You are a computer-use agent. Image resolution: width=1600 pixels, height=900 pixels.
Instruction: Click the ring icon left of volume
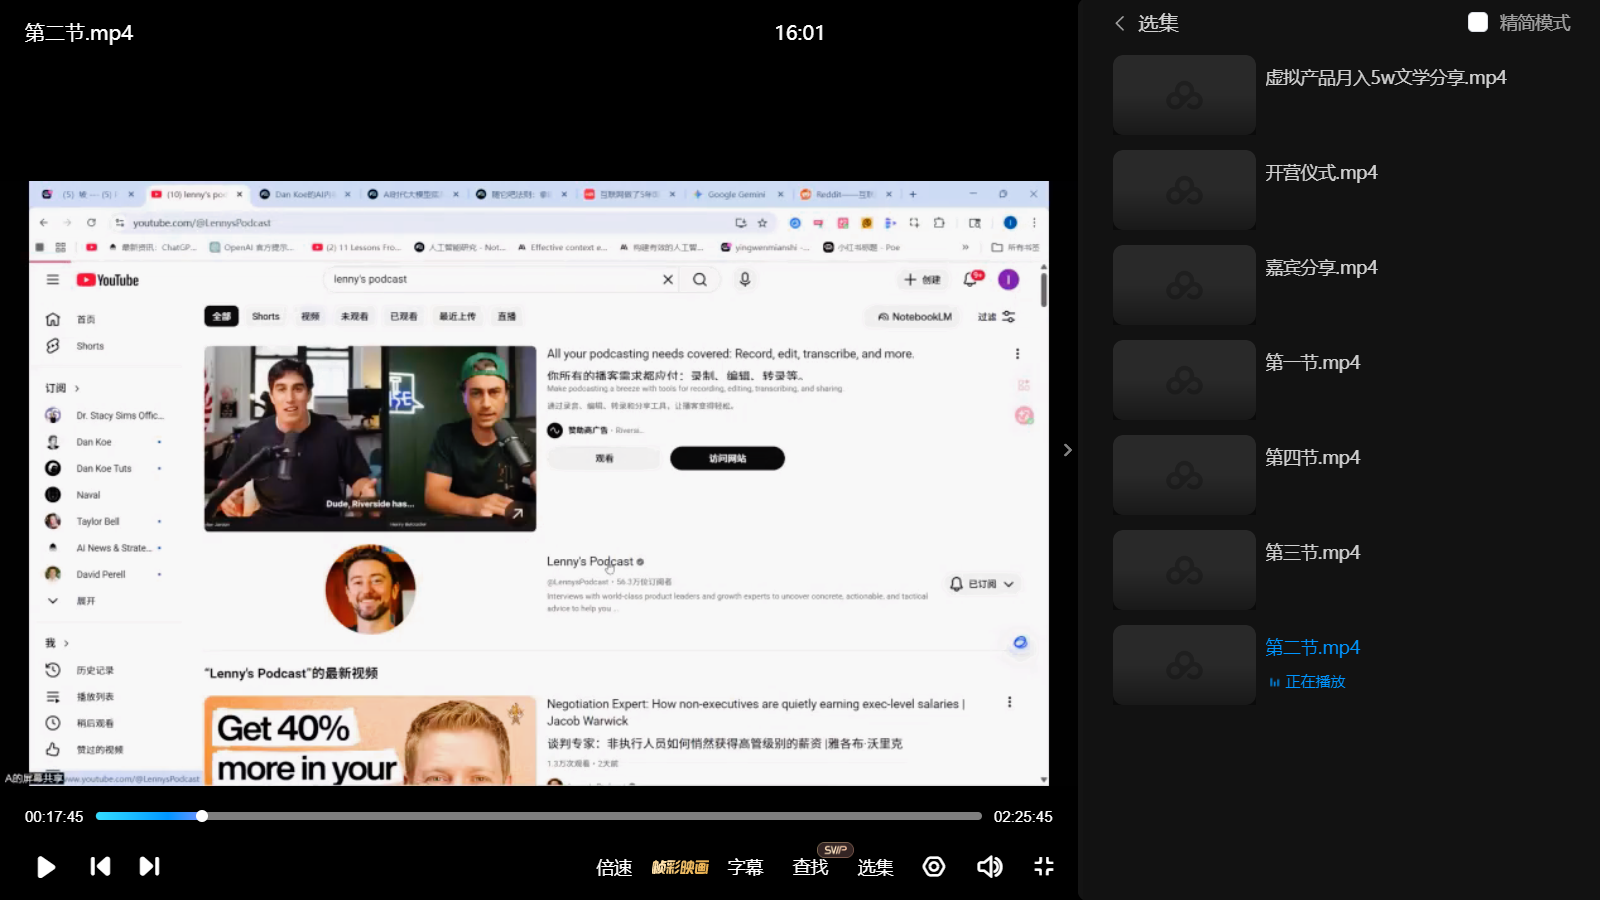pyautogui.click(x=934, y=867)
